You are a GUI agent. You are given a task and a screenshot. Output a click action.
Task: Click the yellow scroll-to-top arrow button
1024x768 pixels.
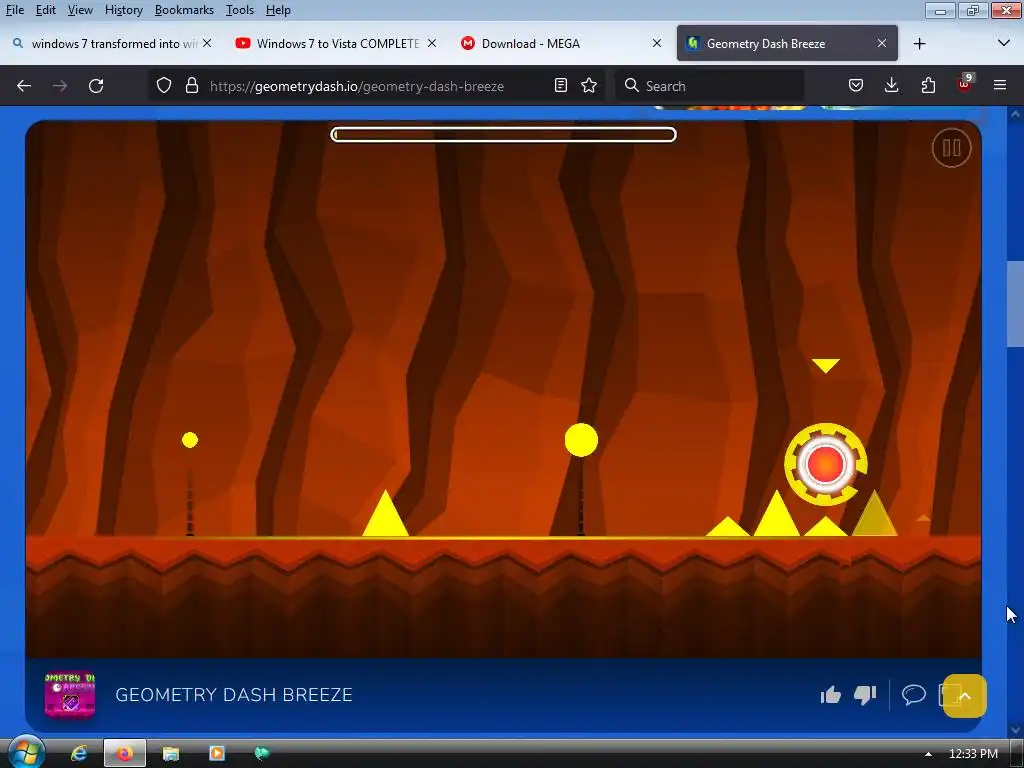click(x=965, y=696)
